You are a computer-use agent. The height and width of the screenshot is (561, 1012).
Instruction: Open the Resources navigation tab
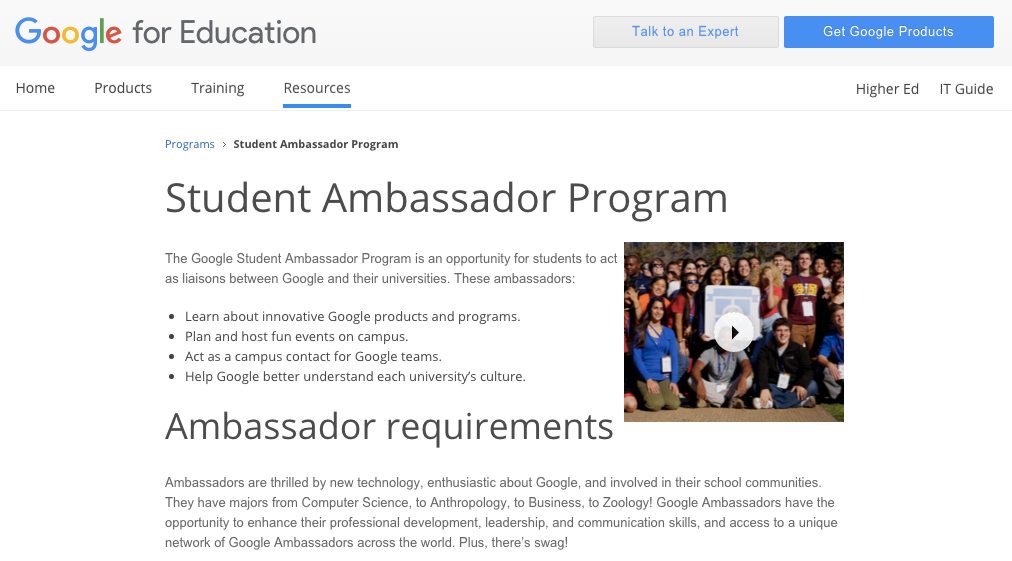317,88
